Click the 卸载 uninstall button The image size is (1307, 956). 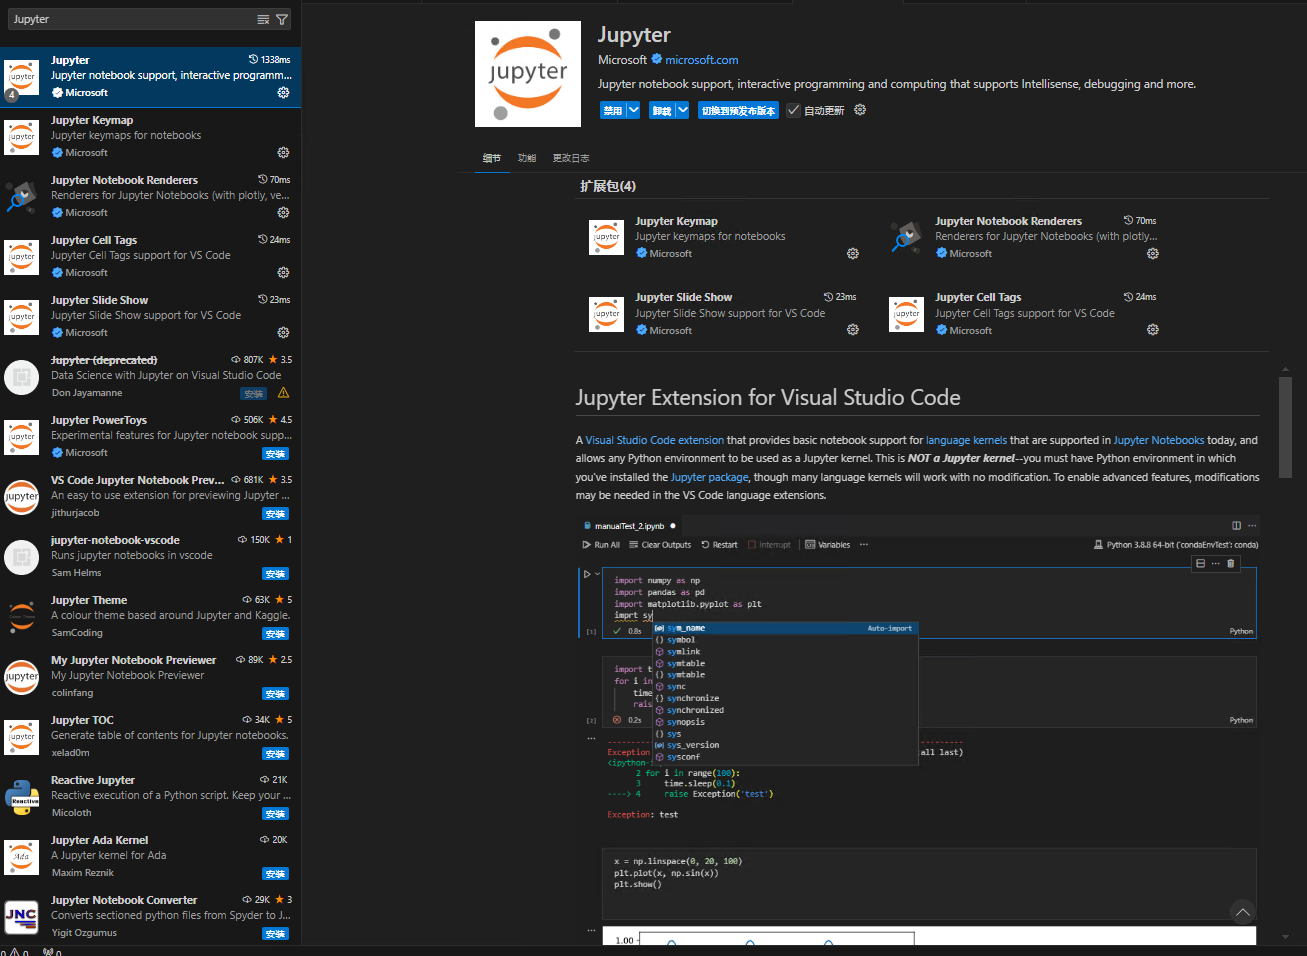click(x=662, y=110)
